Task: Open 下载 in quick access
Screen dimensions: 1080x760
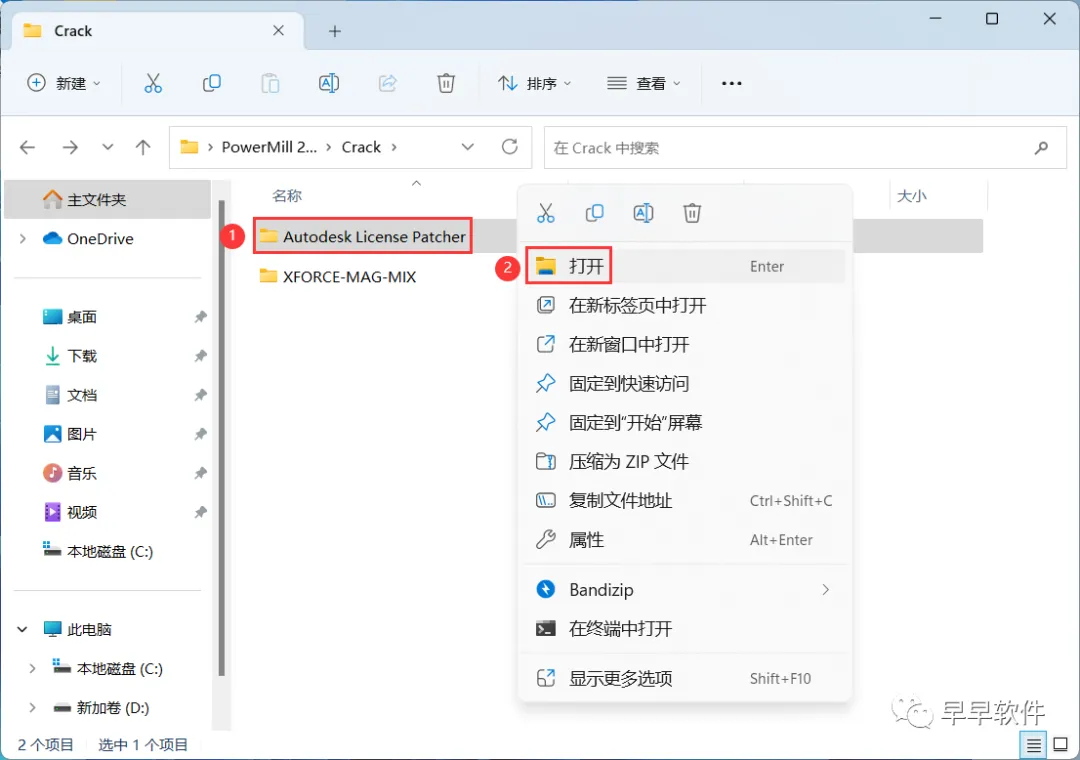Action: [69, 356]
